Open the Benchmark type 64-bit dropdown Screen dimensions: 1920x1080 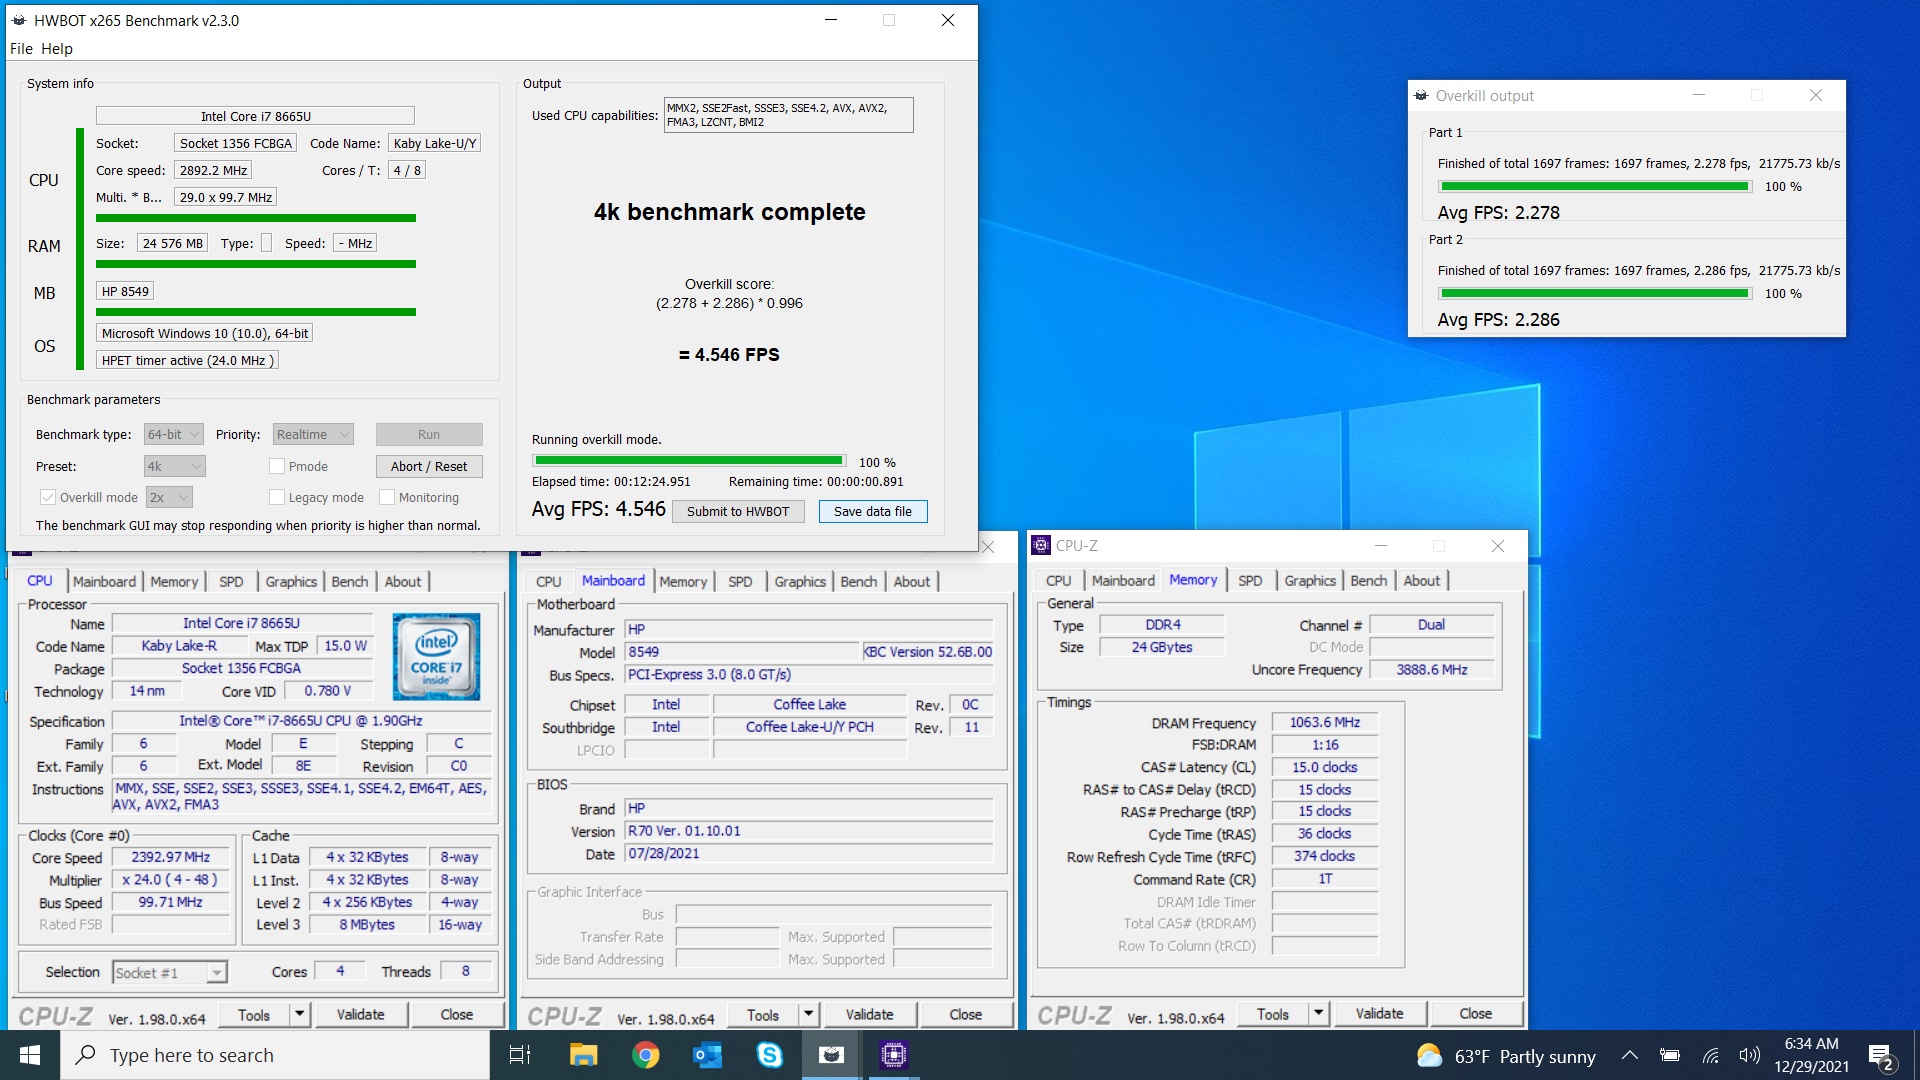174,434
